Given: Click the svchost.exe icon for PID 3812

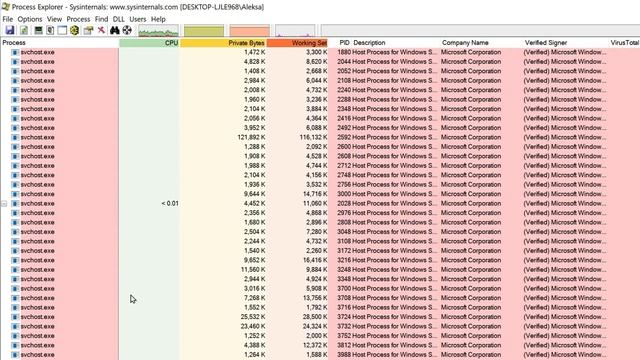Looking at the screenshot, I should pos(15,345).
